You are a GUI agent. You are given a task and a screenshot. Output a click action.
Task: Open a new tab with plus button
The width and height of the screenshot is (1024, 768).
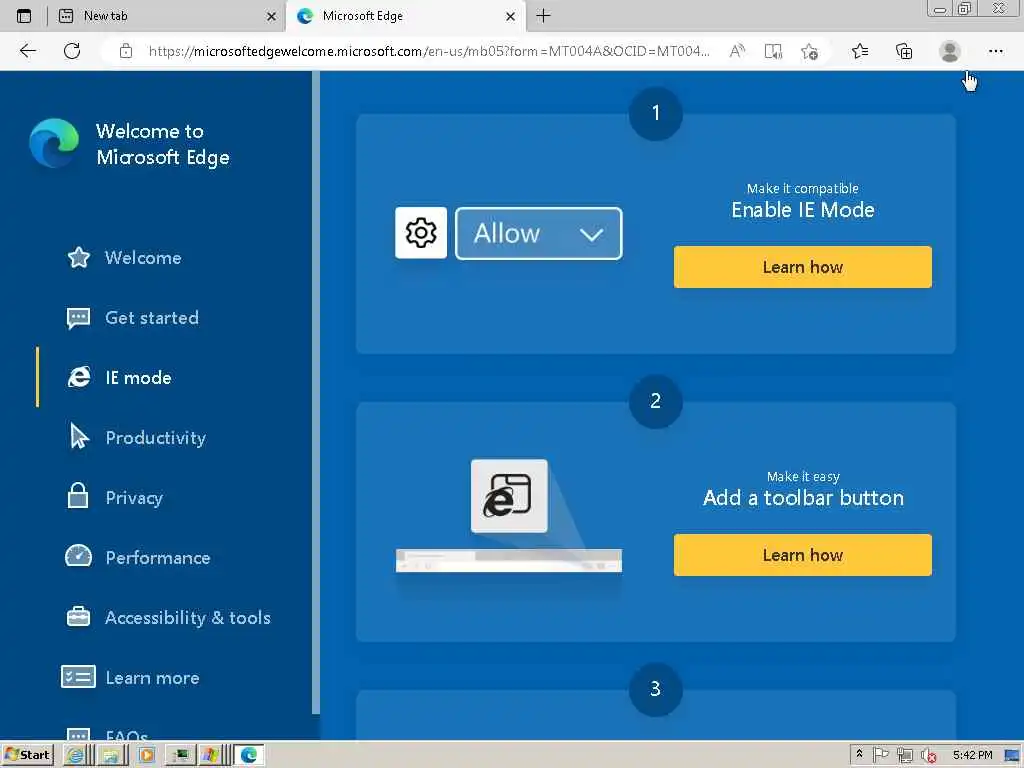click(543, 16)
